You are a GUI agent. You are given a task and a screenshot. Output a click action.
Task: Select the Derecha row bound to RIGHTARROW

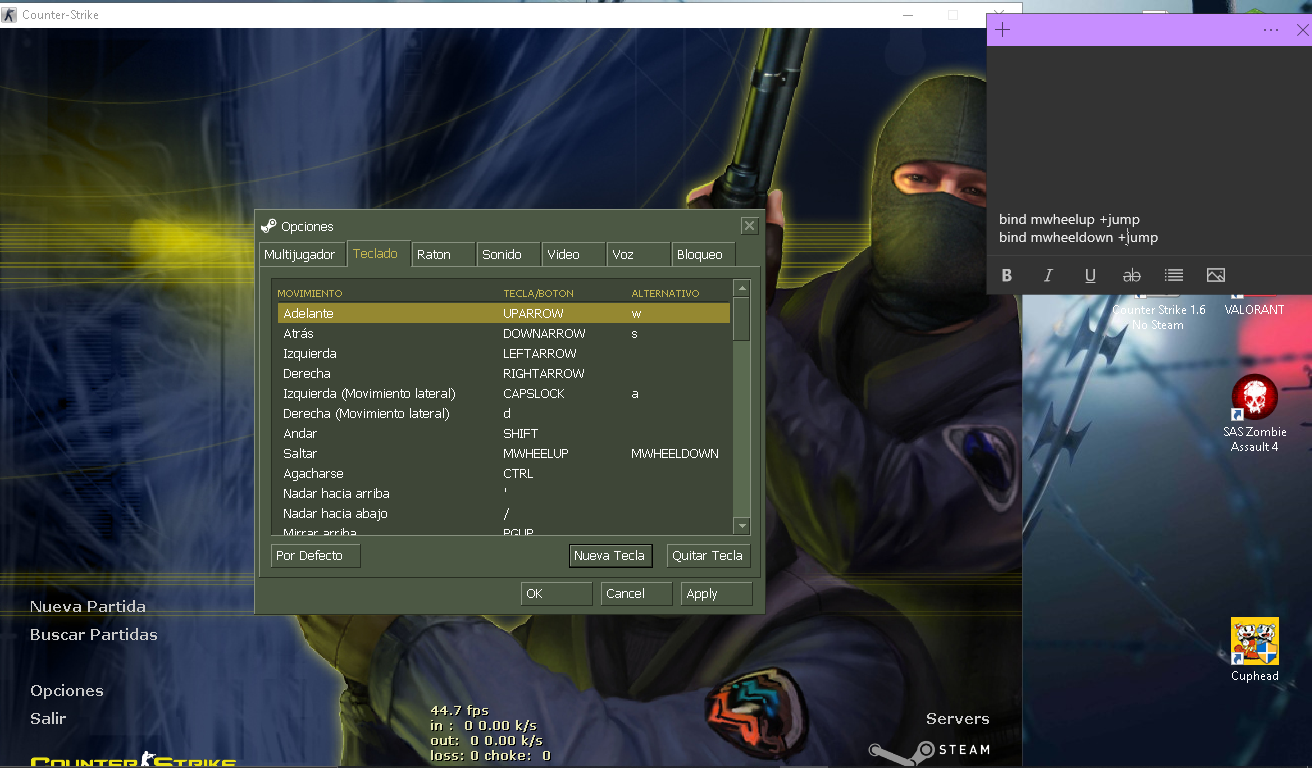coord(504,373)
